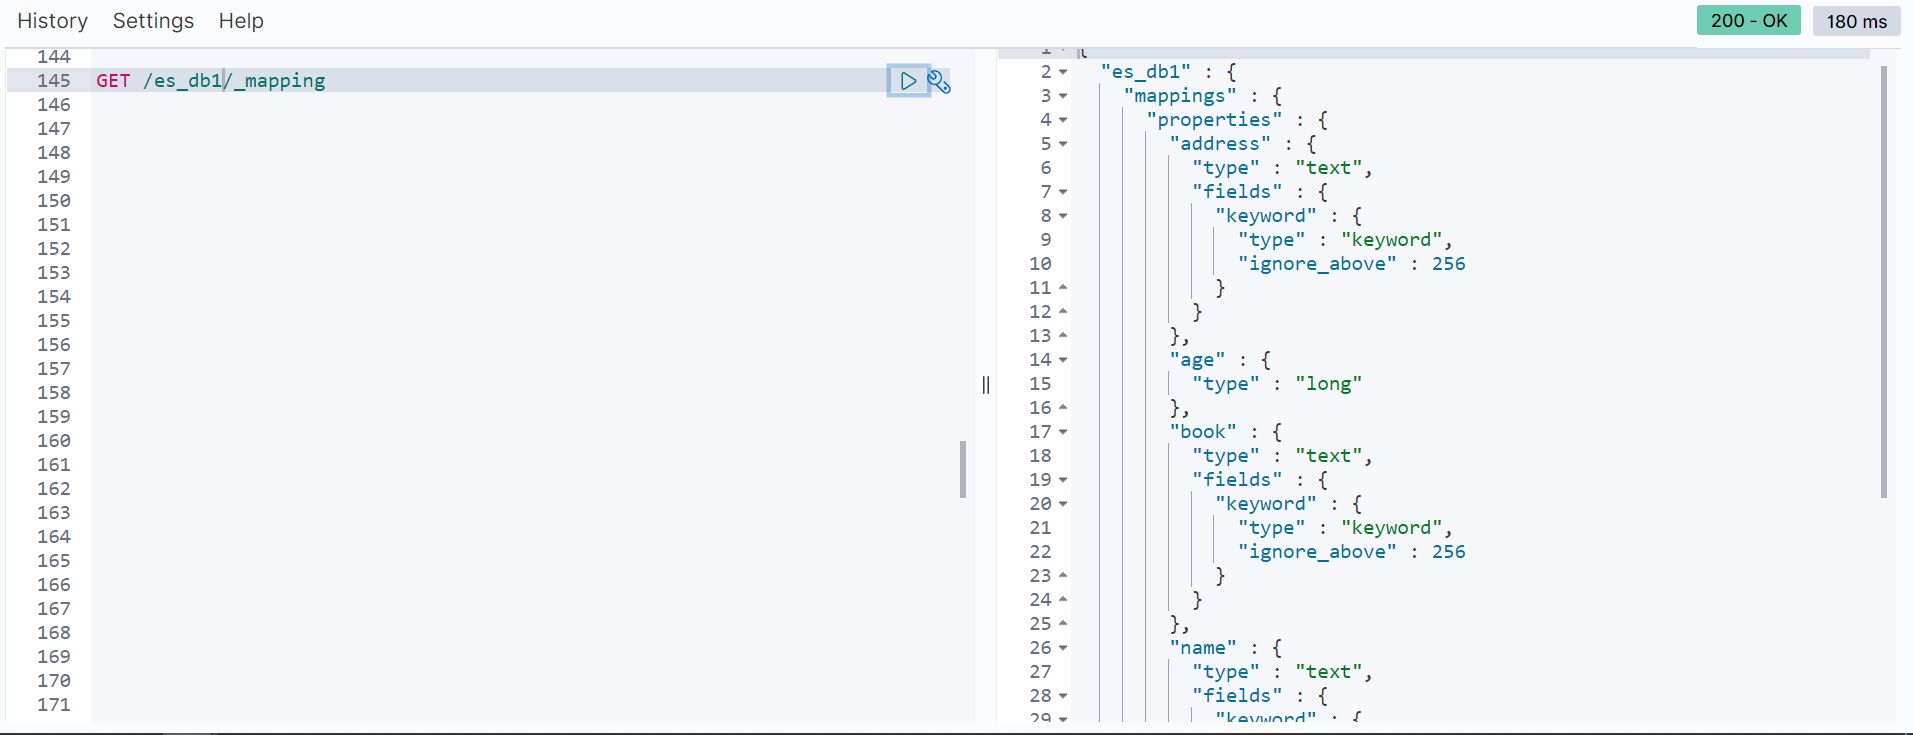Screen dimensions: 1913x735
Task: Click fold arrow at closing line 16
Action: tap(1063, 408)
